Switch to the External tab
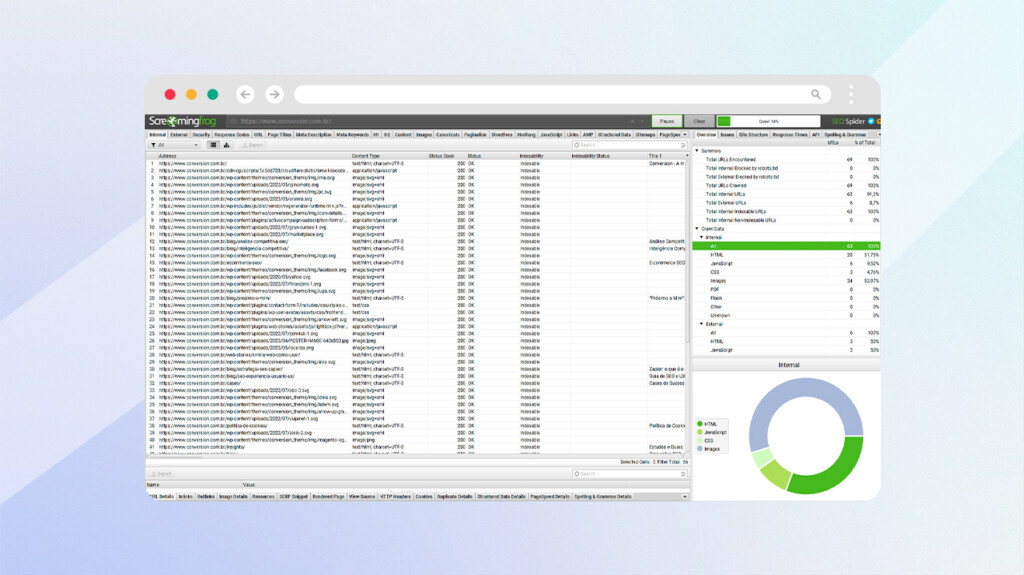The height and width of the screenshot is (575, 1024). 179,135
